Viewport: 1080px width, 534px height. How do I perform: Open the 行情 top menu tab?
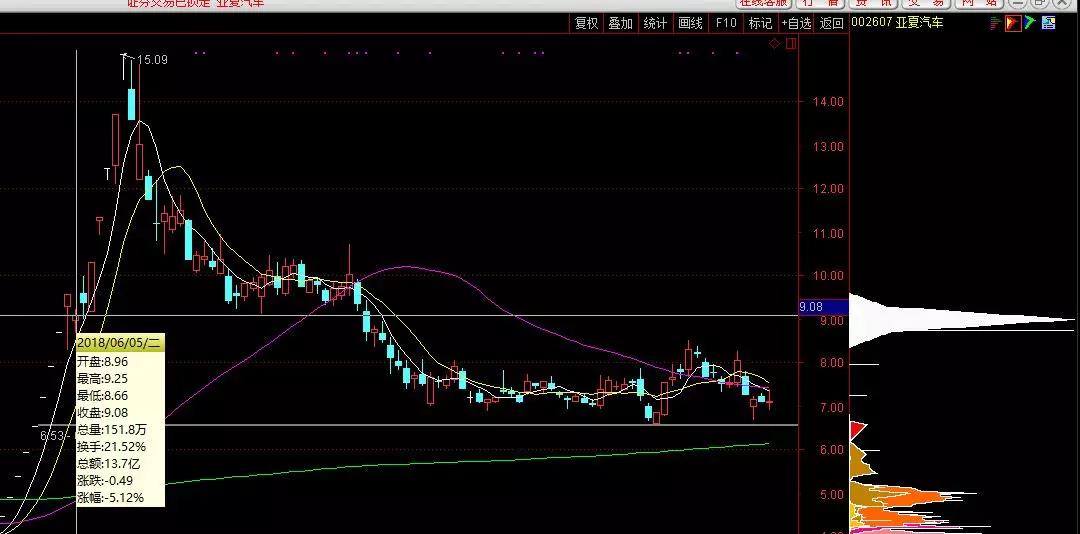pos(819,4)
